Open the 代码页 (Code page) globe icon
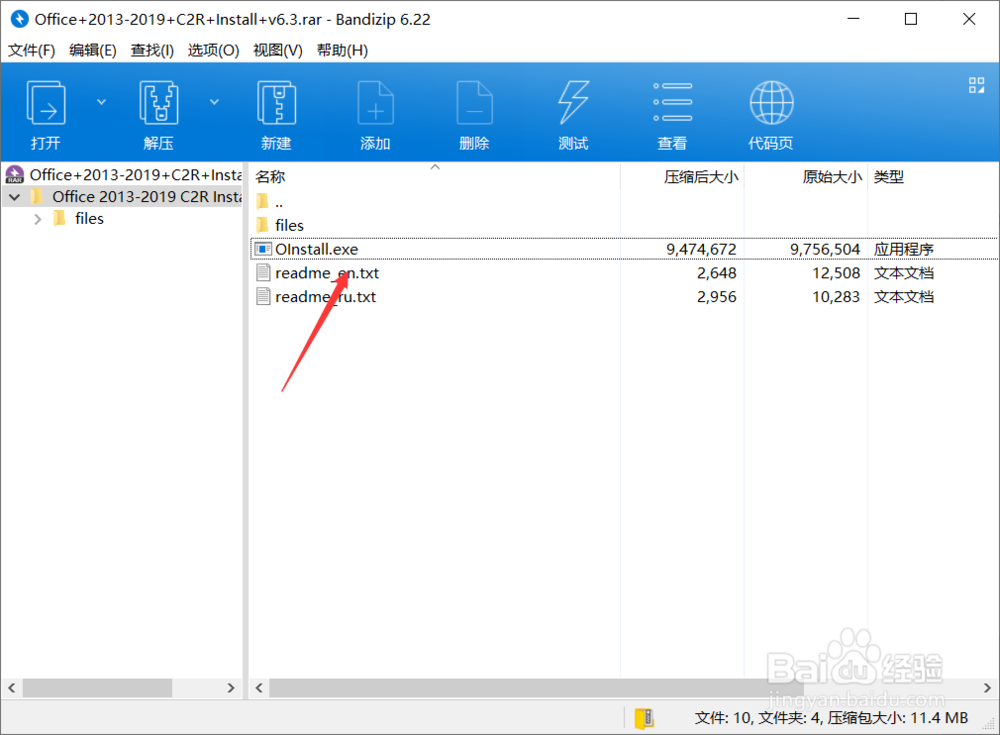The image size is (1000, 735). point(771,102)
